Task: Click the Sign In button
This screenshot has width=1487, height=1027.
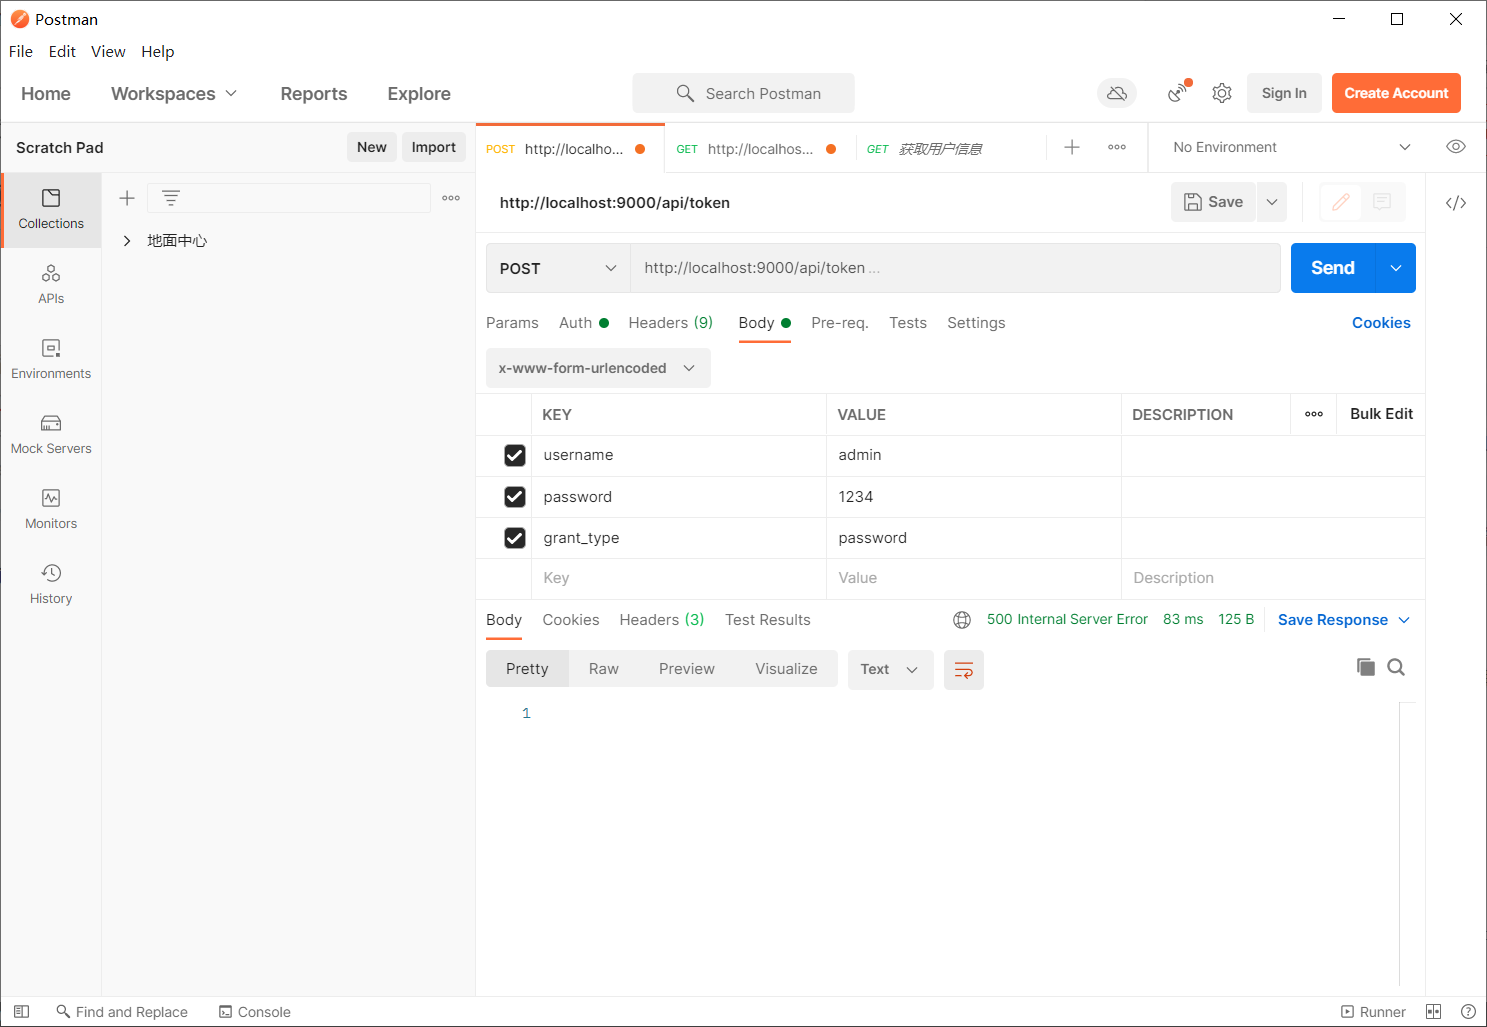Action: tap(1284, 93)
